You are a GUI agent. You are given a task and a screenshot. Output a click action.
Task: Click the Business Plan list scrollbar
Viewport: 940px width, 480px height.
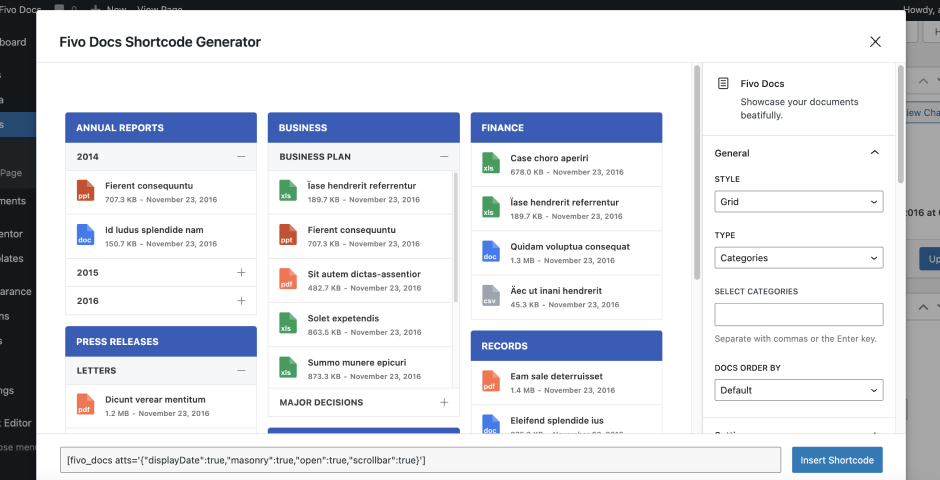456,237
